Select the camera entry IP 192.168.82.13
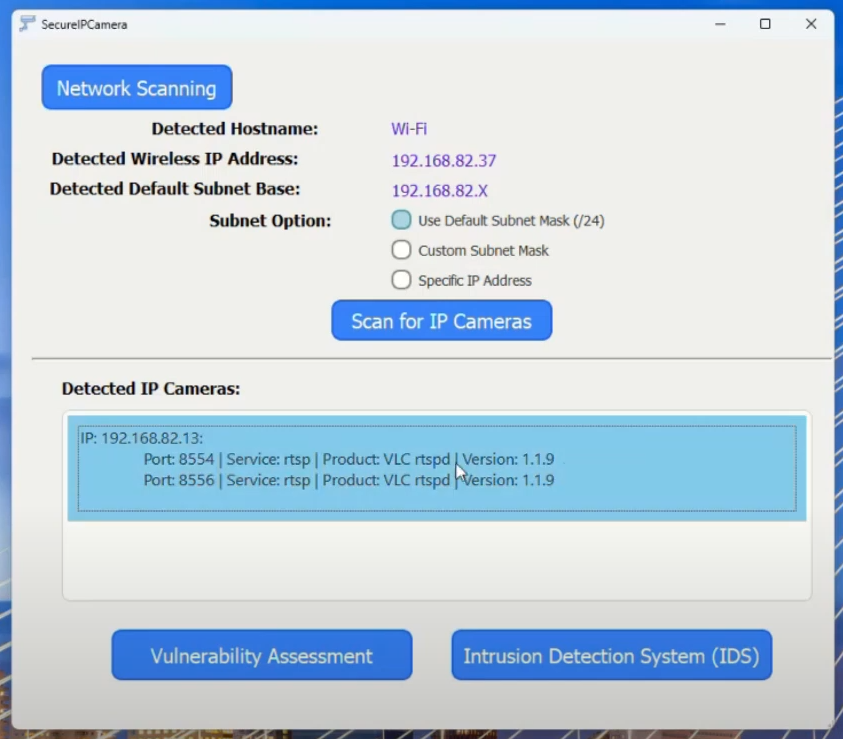This screenshot has width=843, height=739. click(x=141, y=438)
